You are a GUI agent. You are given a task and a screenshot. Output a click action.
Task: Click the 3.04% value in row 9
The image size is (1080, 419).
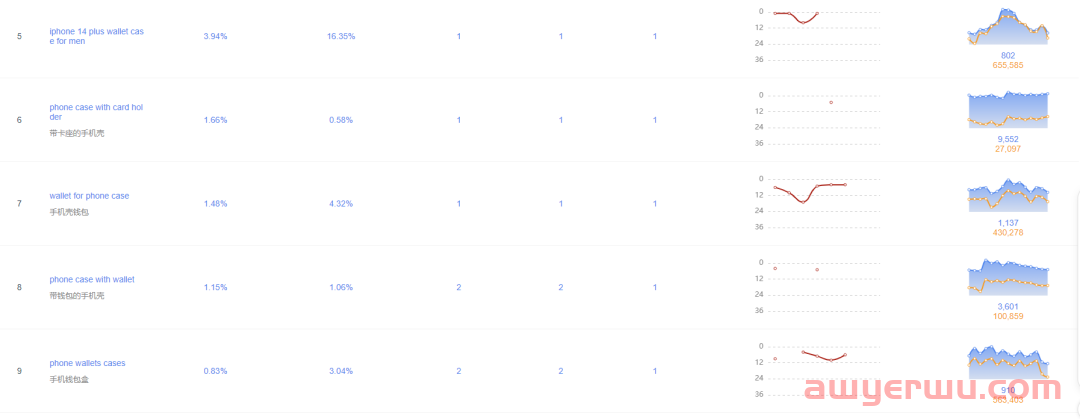pos(341,371)
